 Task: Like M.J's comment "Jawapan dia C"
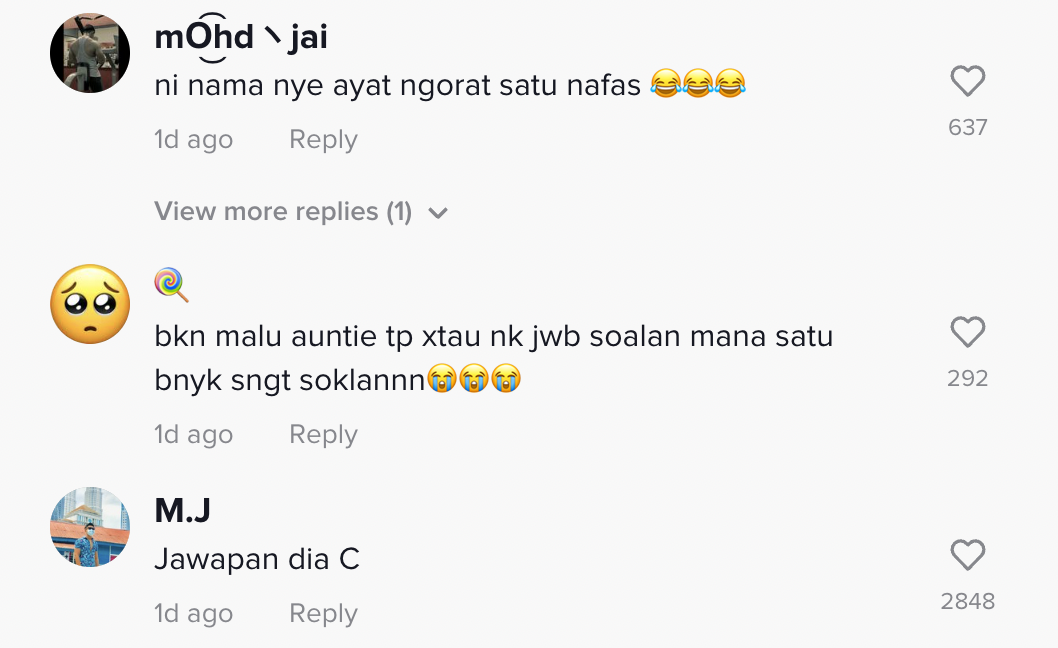click(967, 556)
